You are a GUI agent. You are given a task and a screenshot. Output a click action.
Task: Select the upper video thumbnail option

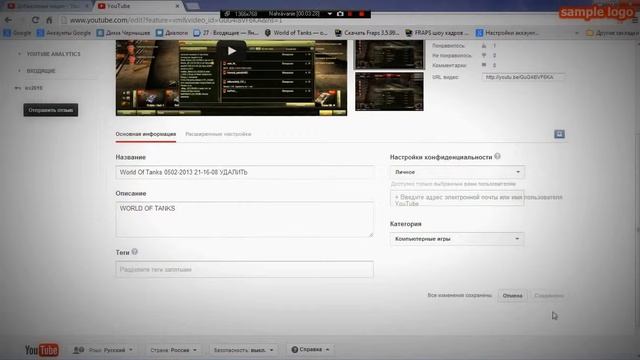pos(389,54)
